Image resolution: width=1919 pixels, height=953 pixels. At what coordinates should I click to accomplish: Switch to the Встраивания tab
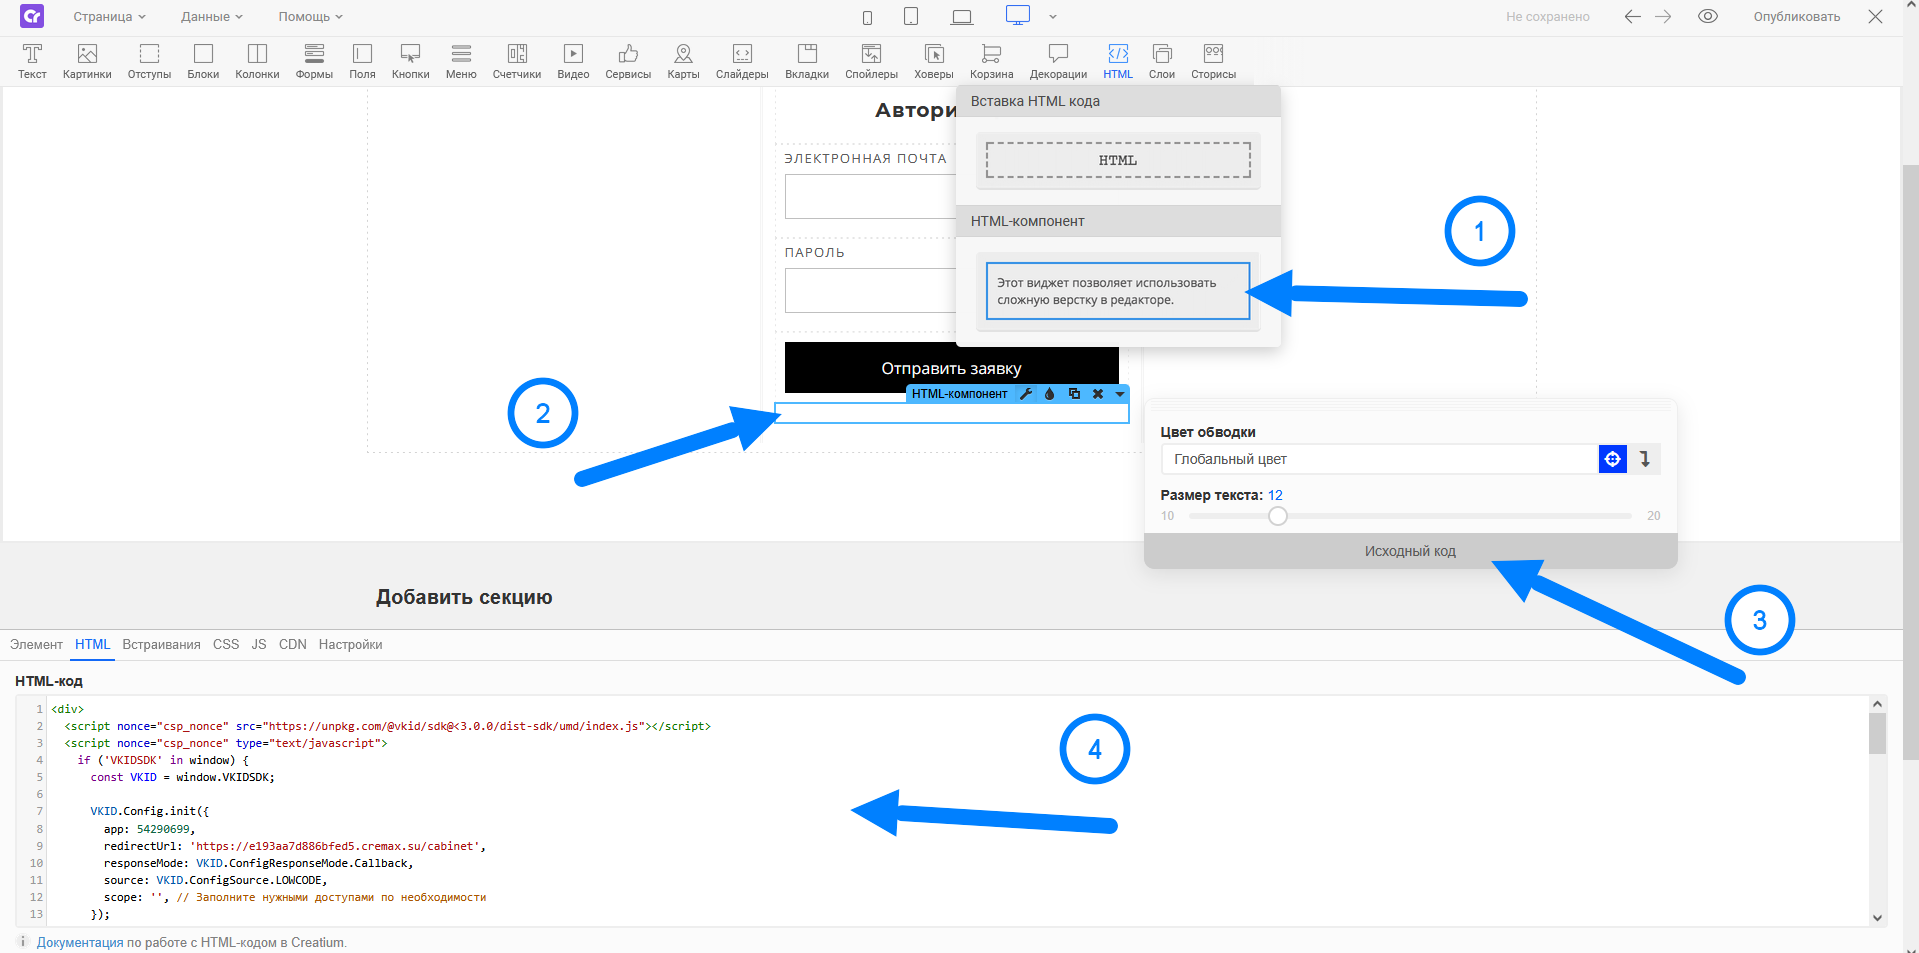click(161, 645)
